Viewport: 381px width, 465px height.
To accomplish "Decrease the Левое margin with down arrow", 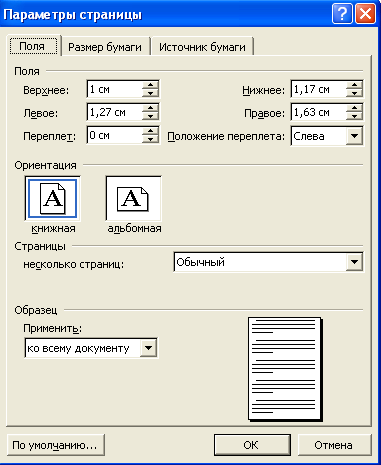I will tap(150, 116).
